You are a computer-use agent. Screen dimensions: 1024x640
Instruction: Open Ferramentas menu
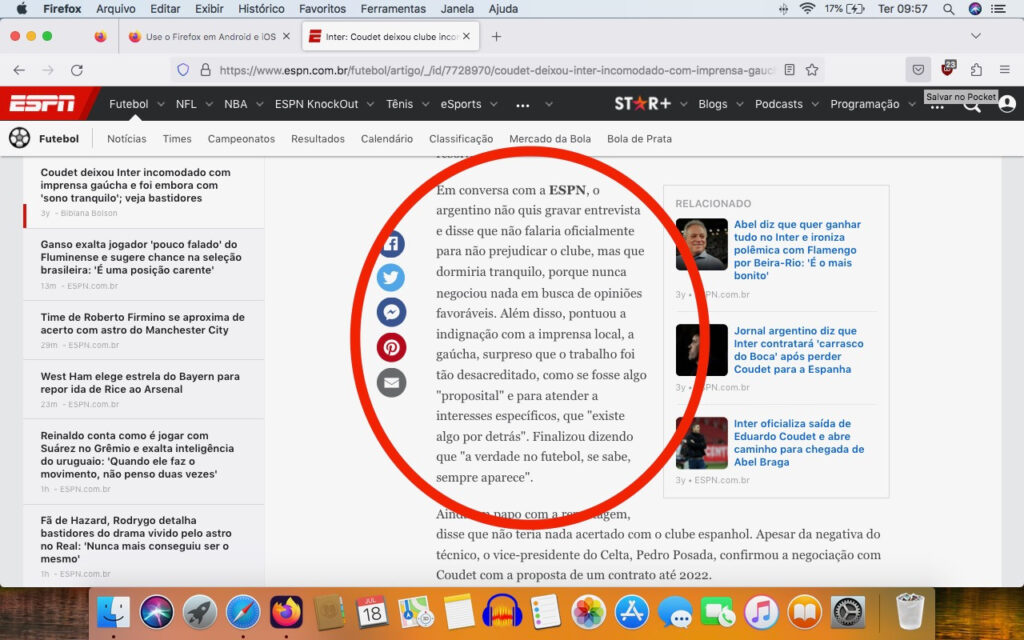tap(392, 9)
